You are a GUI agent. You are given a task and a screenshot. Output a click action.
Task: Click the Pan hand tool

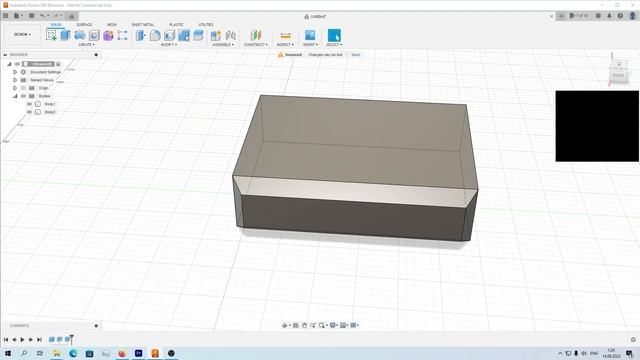click(304, 325)
